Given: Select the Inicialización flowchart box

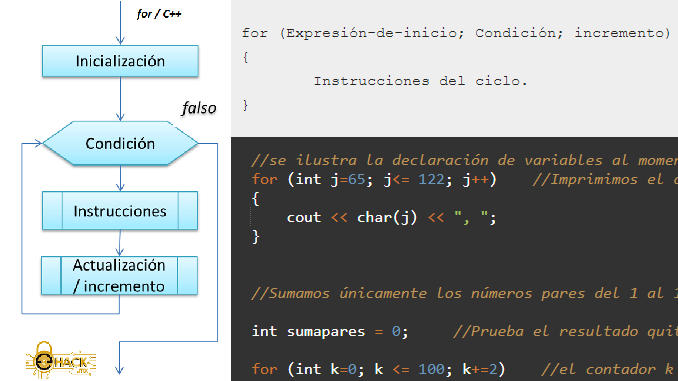Looking at the screenshot, I should point(120,61).
